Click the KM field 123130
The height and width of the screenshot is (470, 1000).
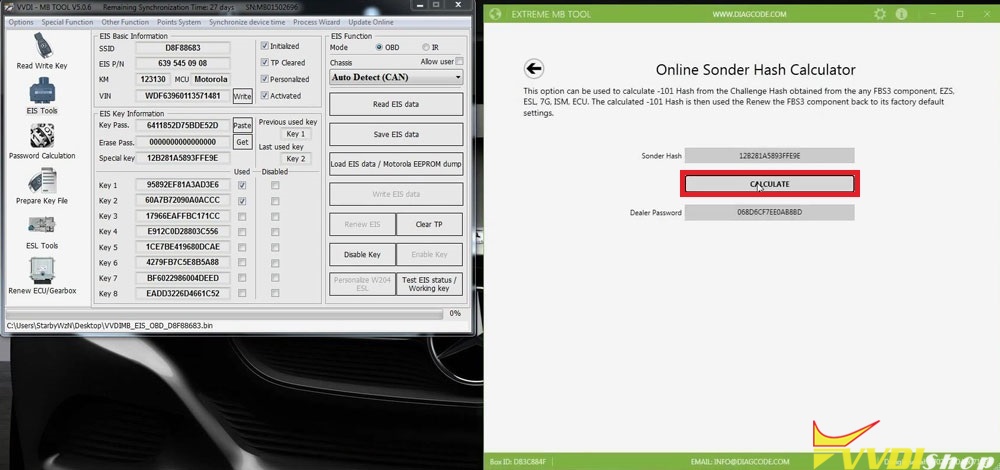pyautogui.click(x=153, y=80)
